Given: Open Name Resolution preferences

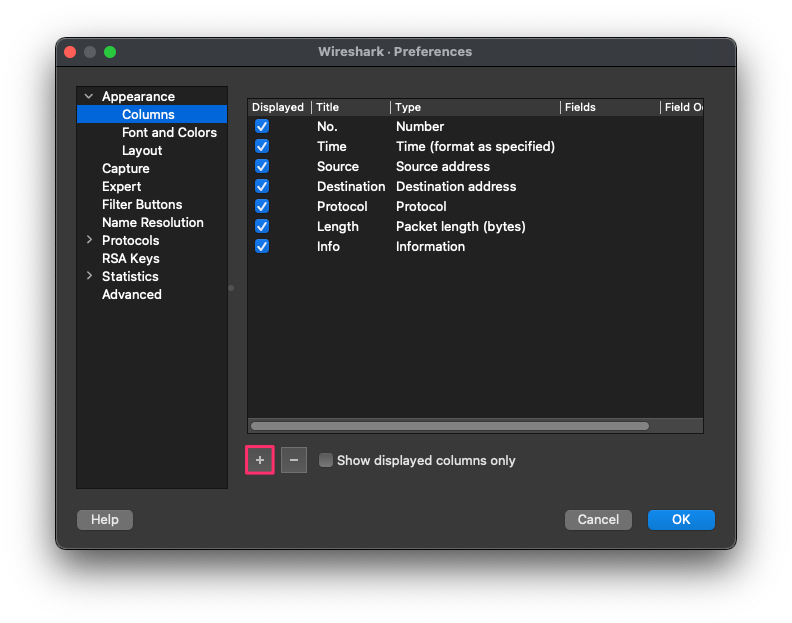Looking at the screenshot, I should [153, 222].
